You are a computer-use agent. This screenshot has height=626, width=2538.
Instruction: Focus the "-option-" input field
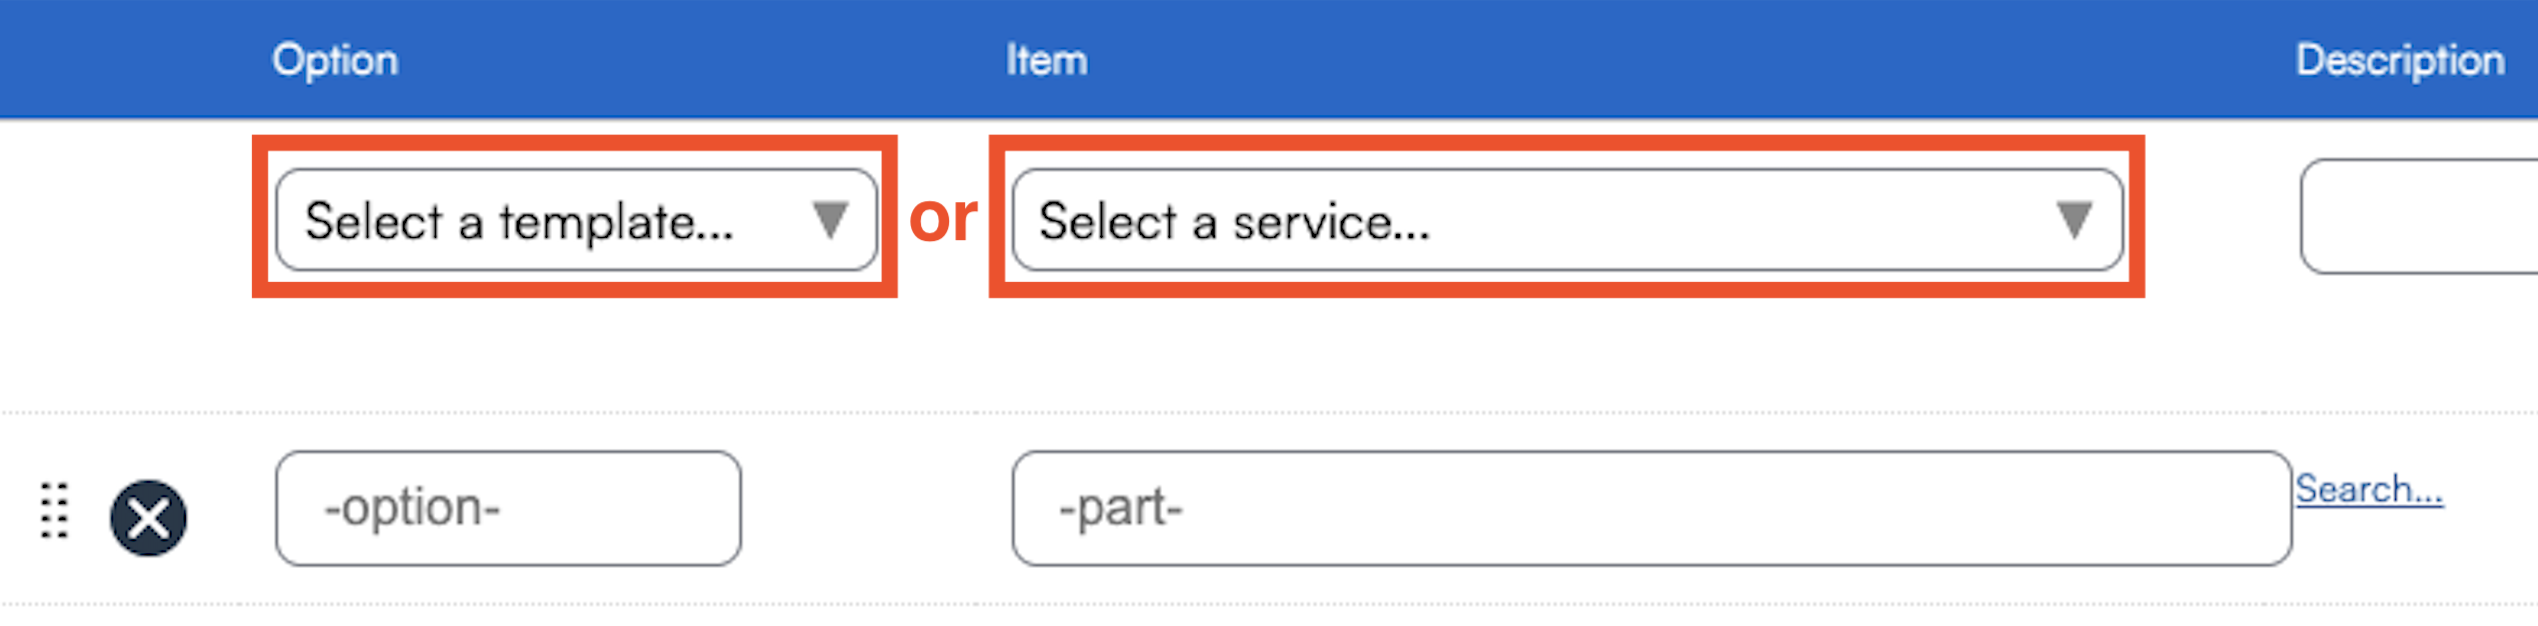508,508
